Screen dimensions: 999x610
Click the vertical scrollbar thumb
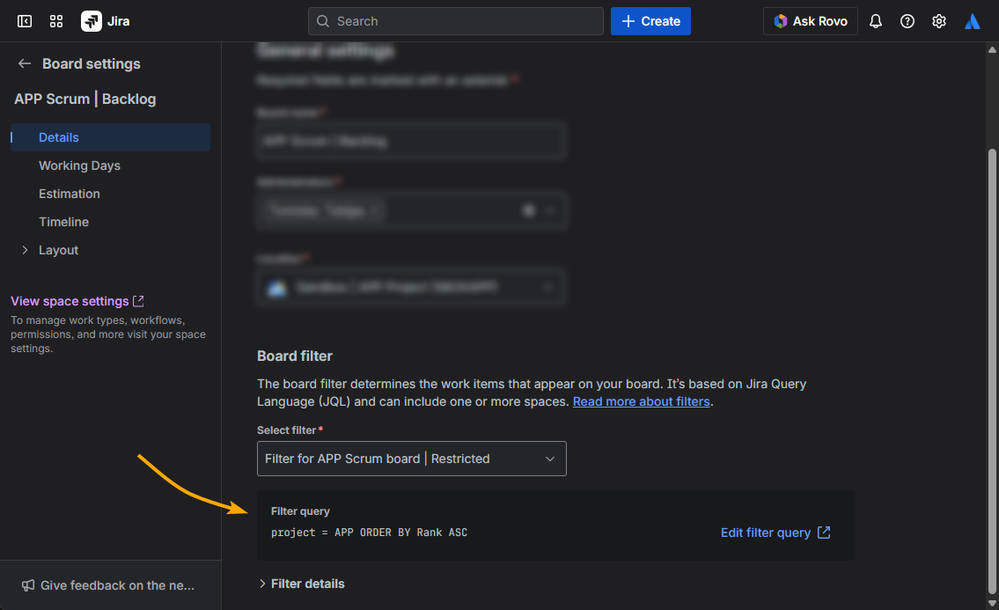(992, 371)
